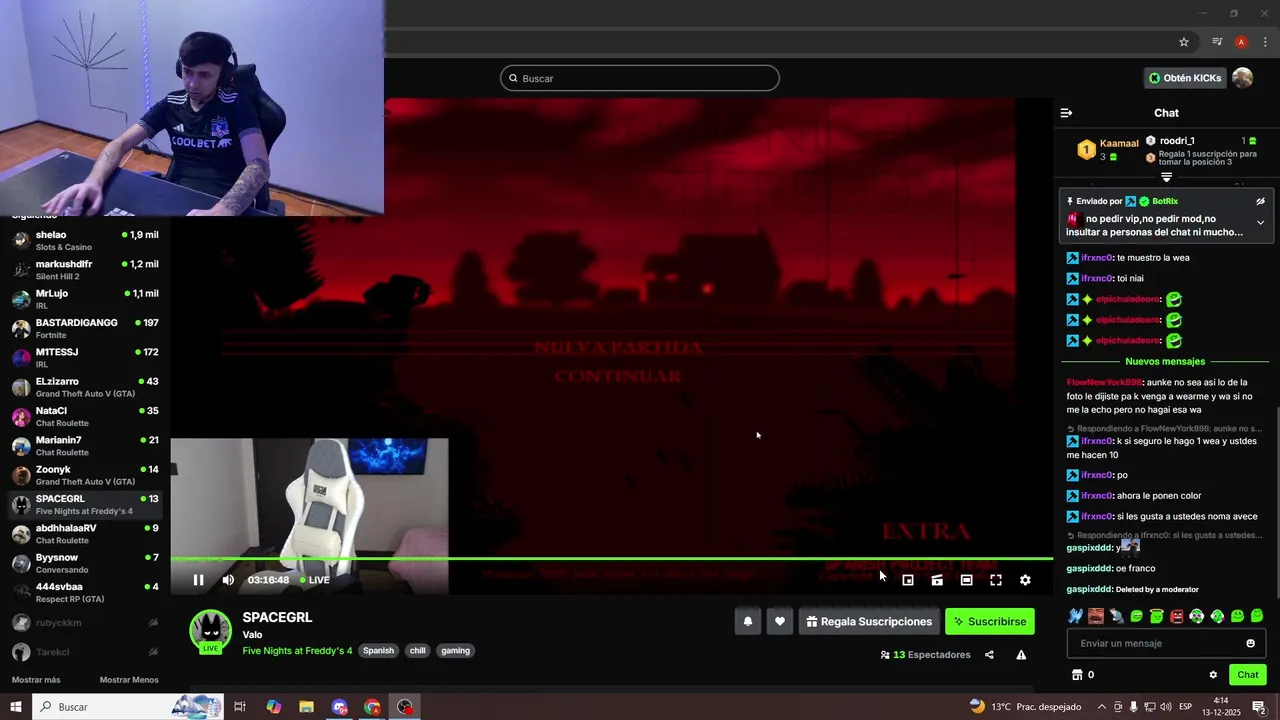Insert the bowing man emote

(x=1116, y=616)
